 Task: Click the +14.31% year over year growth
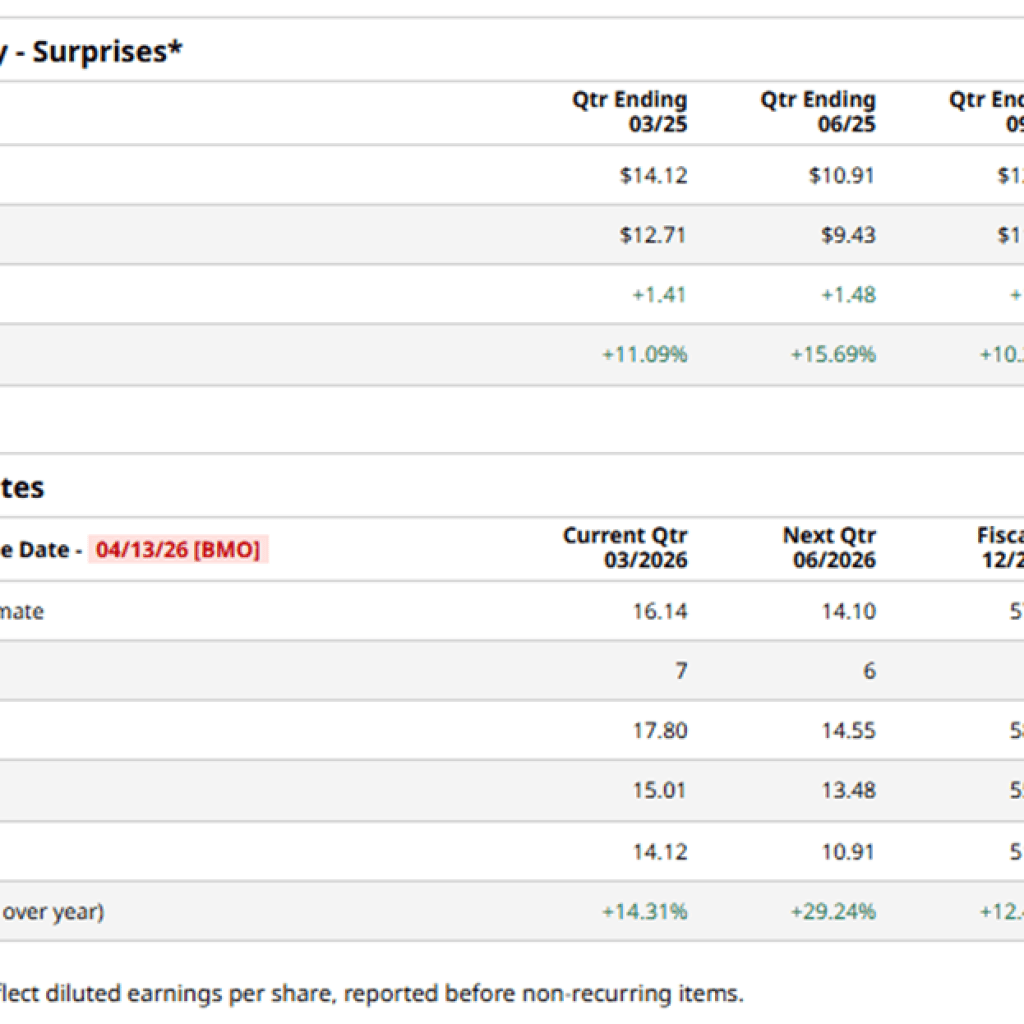click(x=644, y=912)
